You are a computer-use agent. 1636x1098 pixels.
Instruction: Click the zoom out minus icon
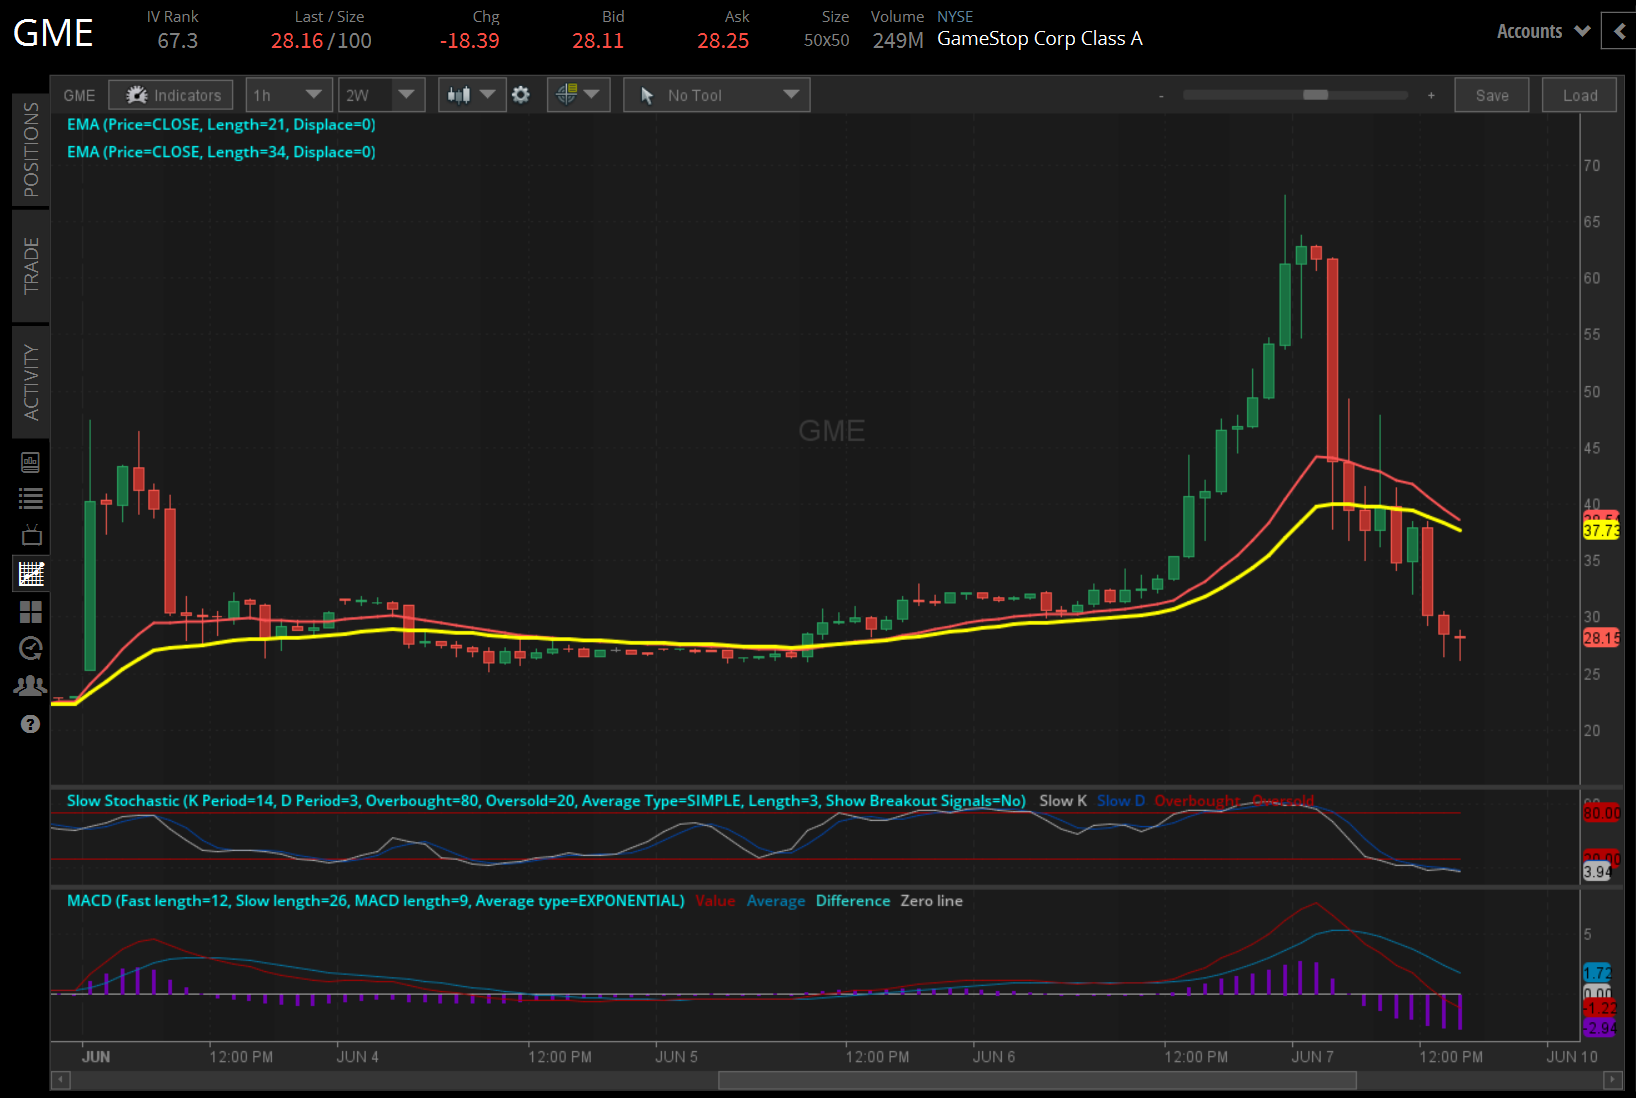(1161, 96)
